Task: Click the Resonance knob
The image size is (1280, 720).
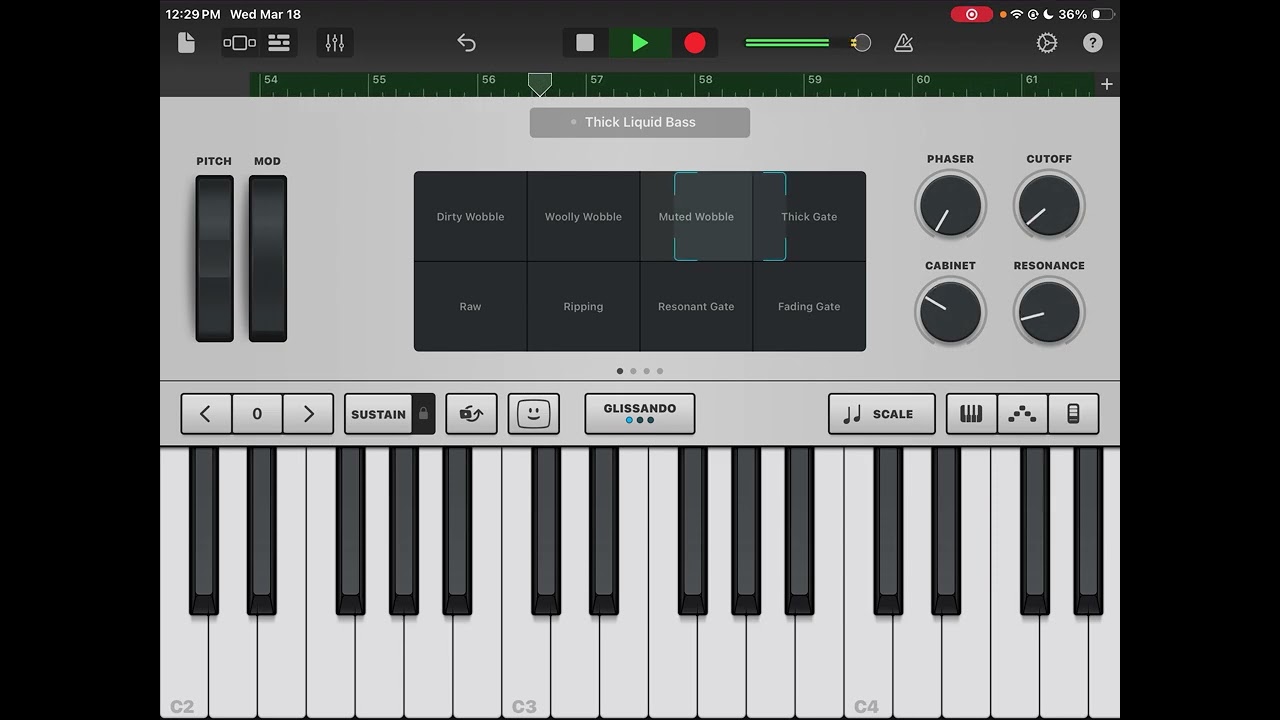Action: [x=1049, y=311]
